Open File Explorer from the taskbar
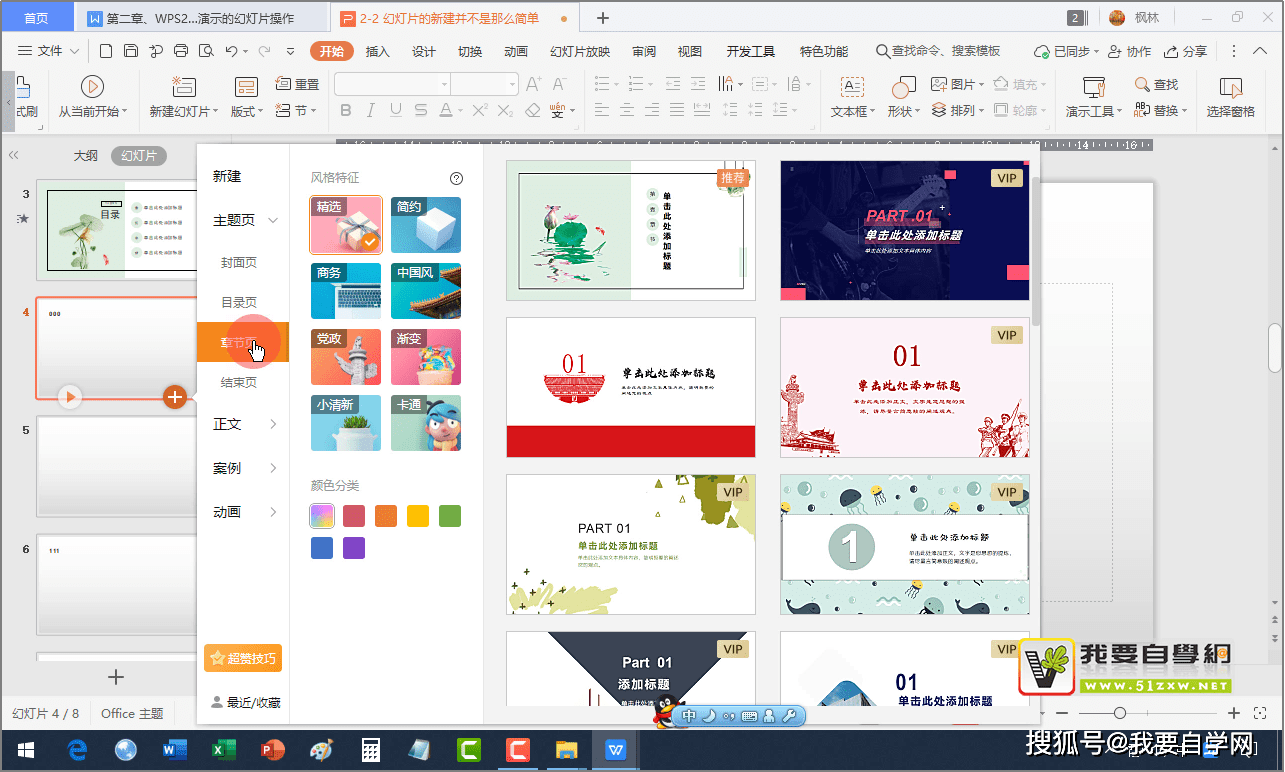The height and width of the screenshot is (772, 1285). tap(566, 750)
